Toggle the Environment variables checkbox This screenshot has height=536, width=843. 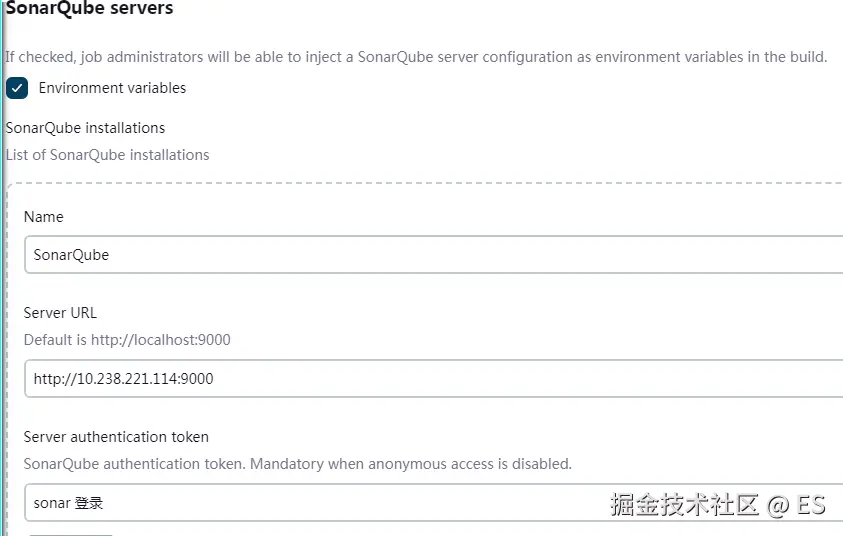[x=17, y=88]
